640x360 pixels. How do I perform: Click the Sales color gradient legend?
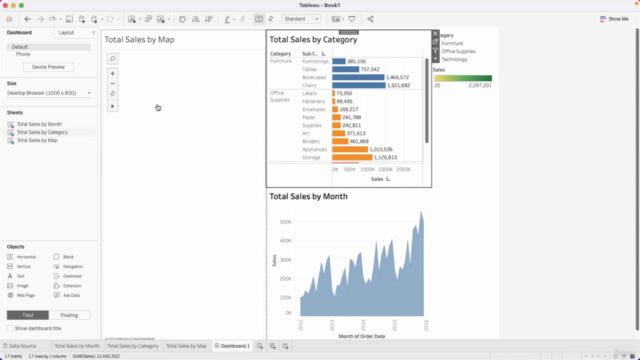463,78
